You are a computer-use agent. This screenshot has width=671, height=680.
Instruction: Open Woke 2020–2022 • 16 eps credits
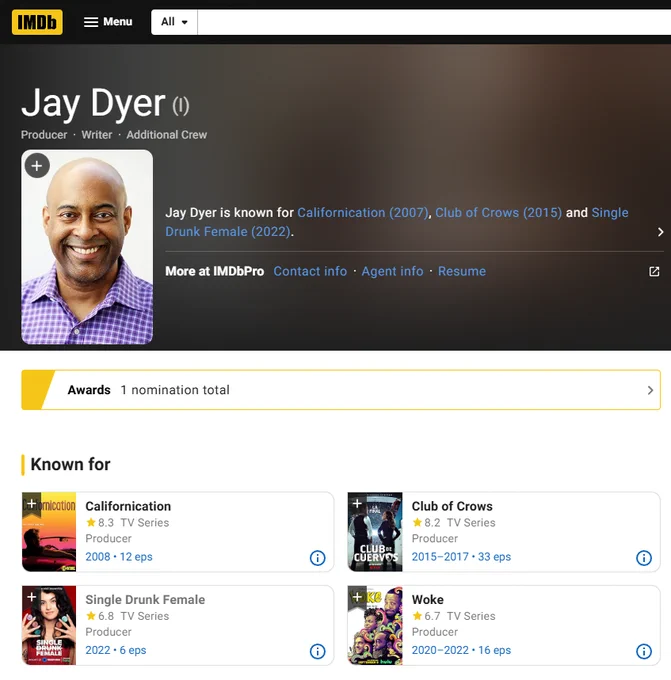coord(461,650)
